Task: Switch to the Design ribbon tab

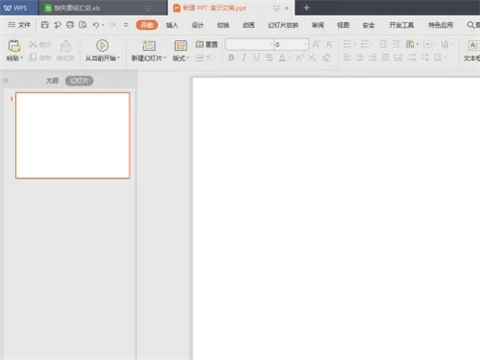Action: point(198,25)
